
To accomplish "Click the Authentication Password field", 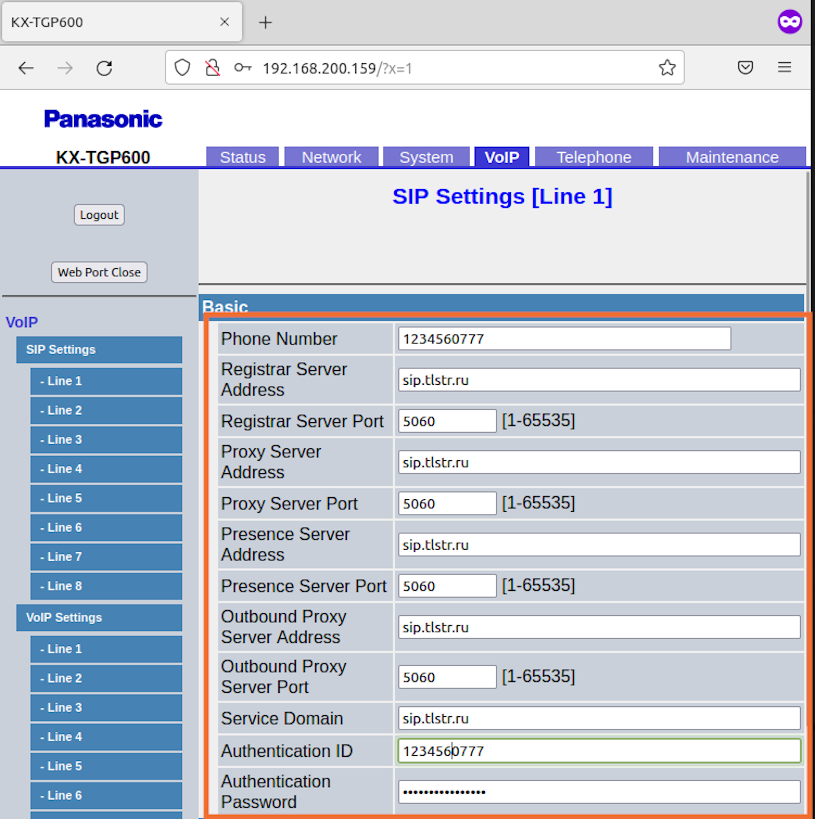I will click(x=599, y=792).
